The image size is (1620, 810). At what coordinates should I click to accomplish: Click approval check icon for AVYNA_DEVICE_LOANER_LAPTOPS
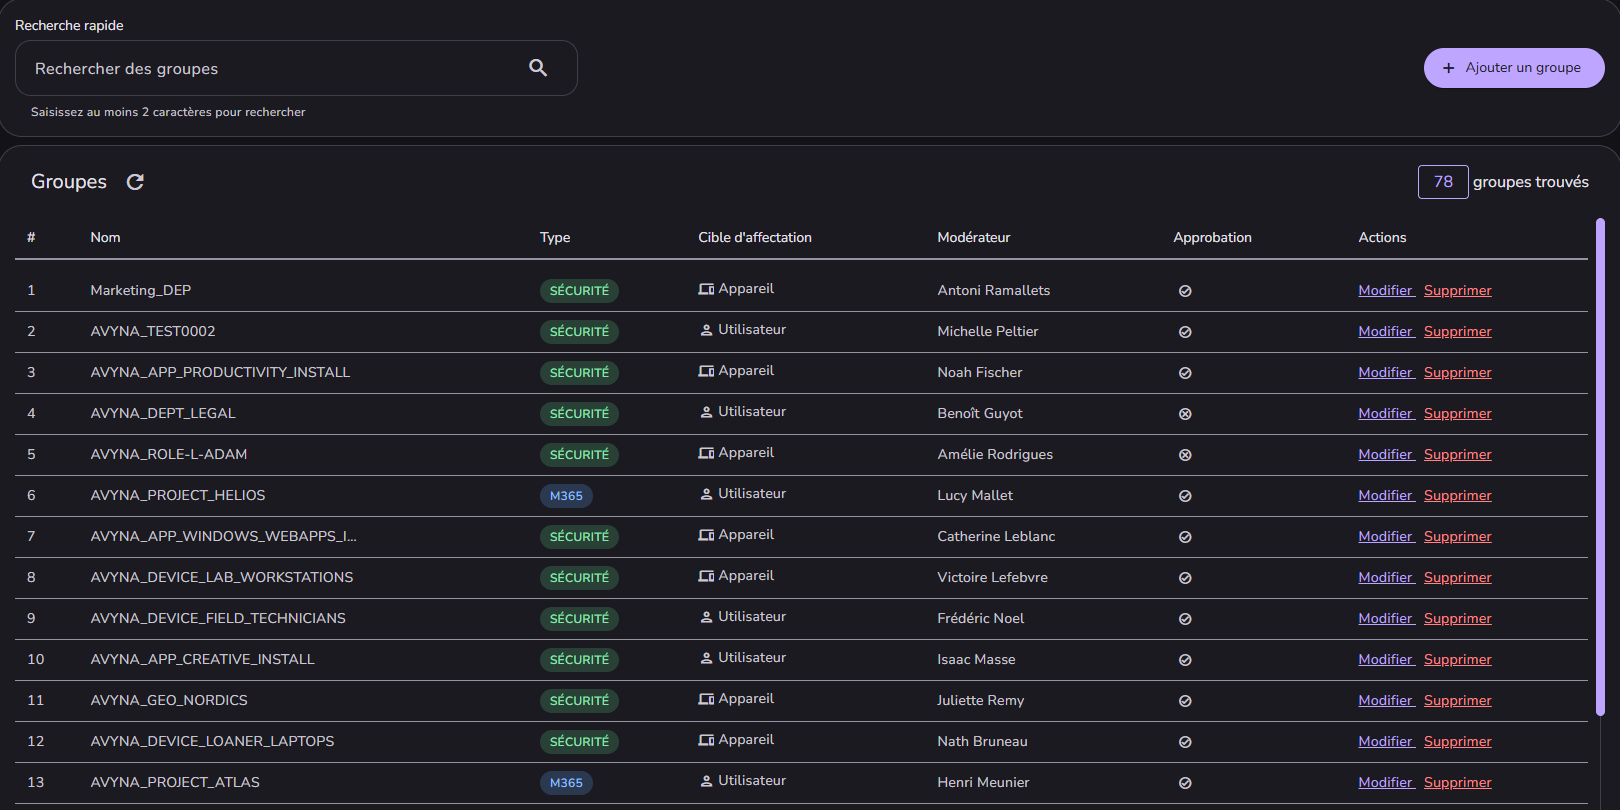1185,742
